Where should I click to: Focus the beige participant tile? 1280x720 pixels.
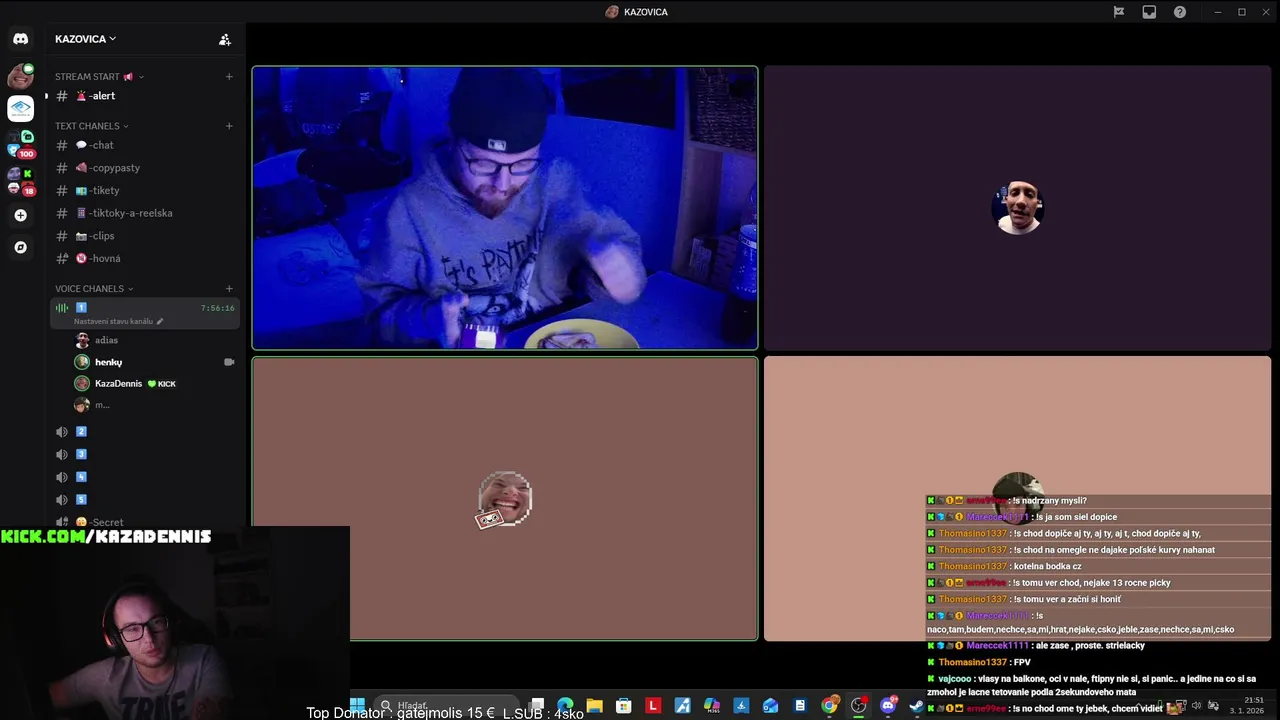[1017, 498]
